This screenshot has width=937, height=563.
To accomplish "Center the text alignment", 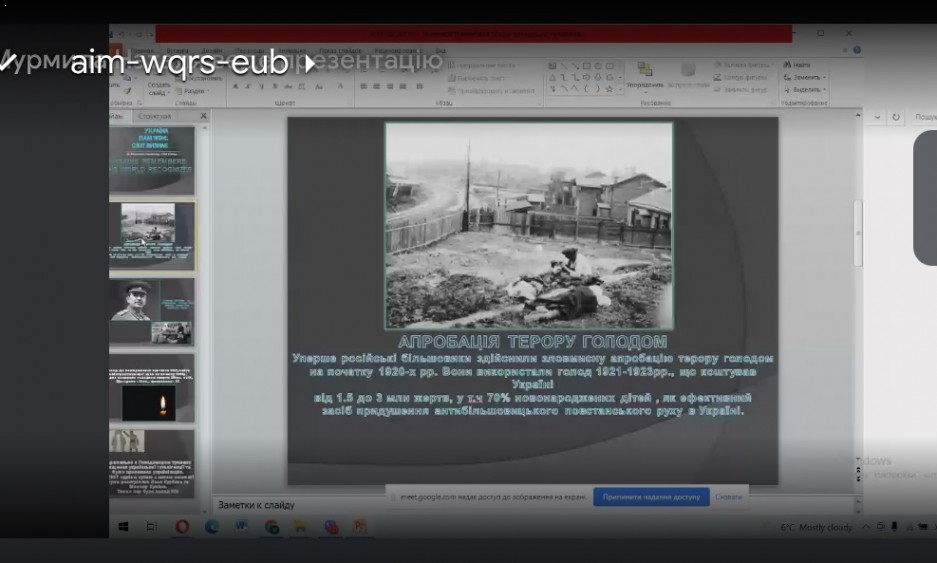I will pyautogui.click(x=376, y=87).
